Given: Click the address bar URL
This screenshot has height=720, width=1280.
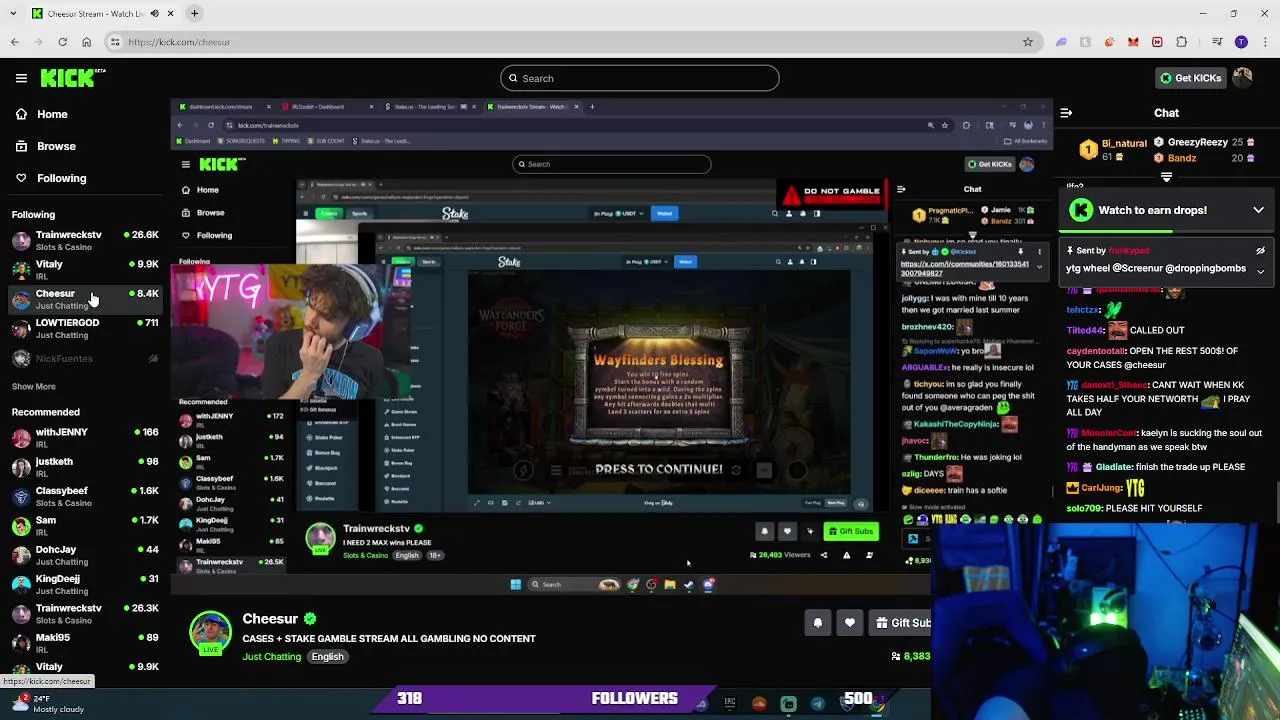Looking at the screenshot, I should pyautogui.click(x=179, y=42).
